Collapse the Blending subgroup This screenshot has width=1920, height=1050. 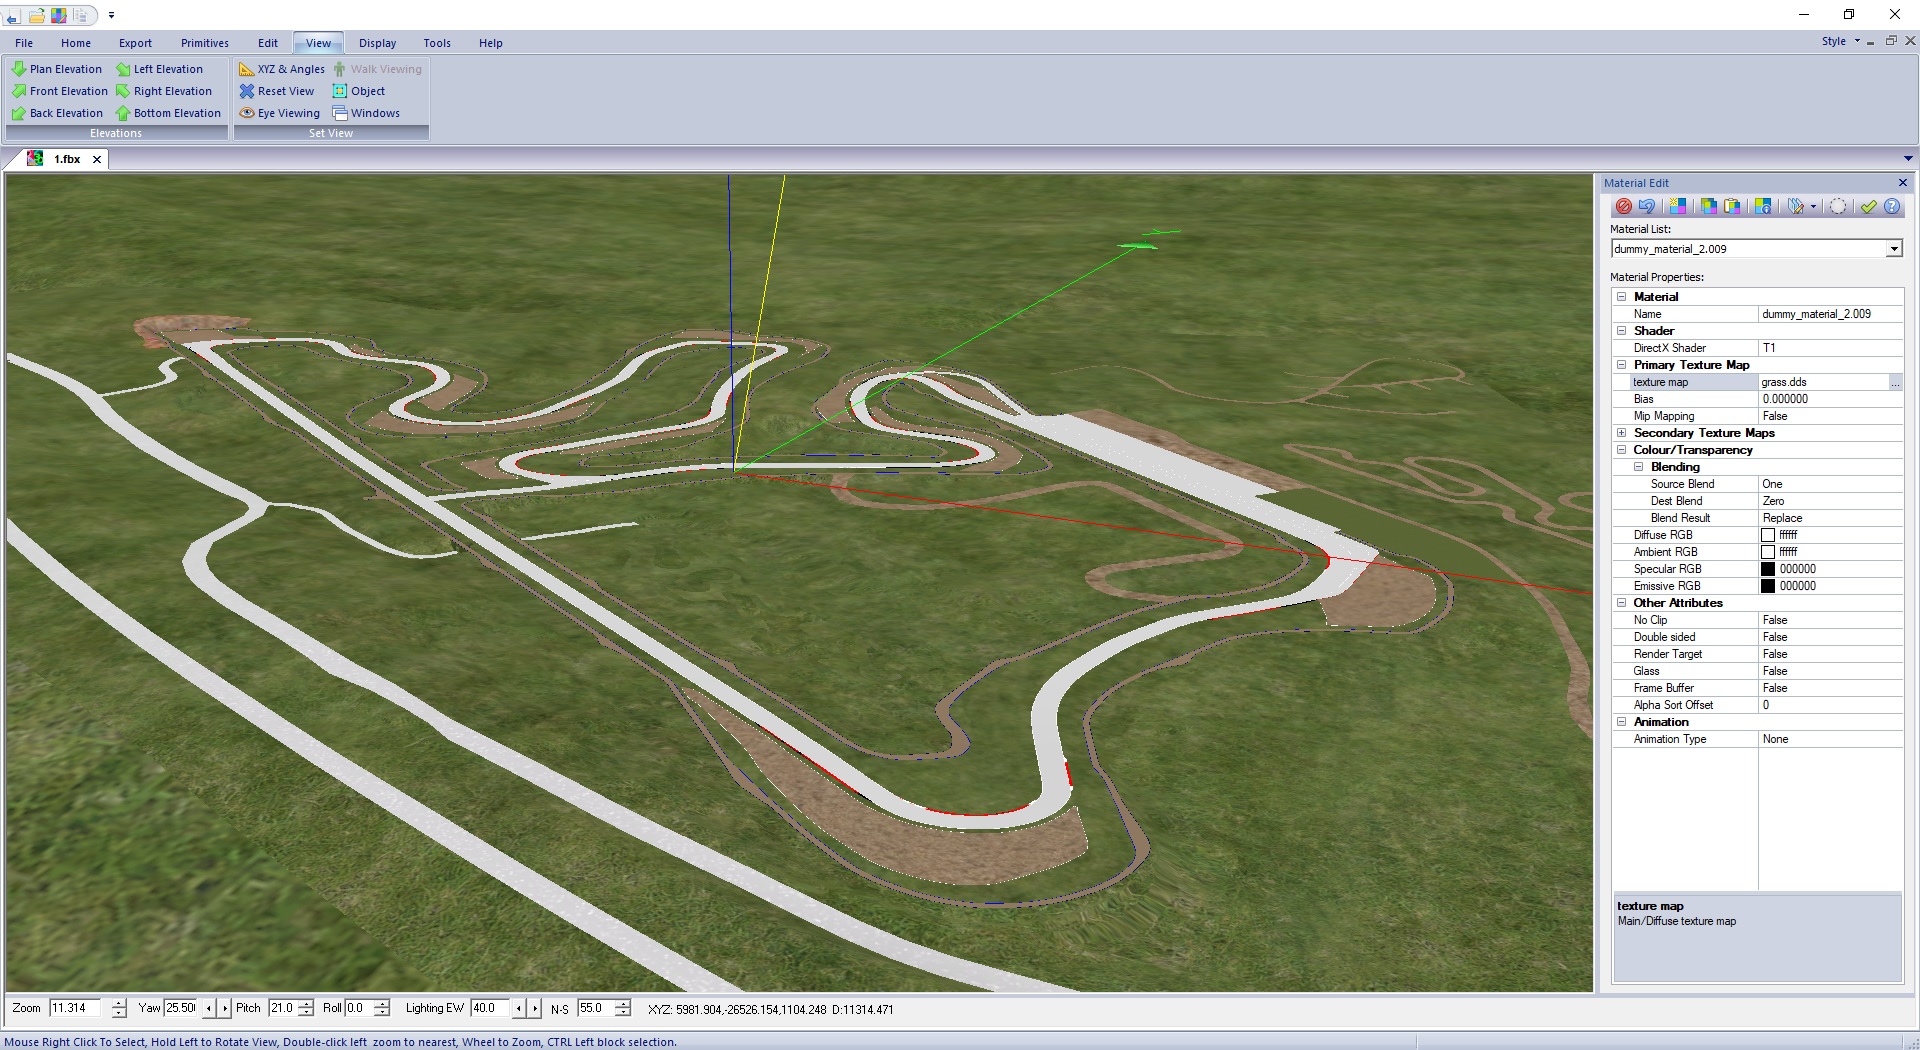(1638, 467)
